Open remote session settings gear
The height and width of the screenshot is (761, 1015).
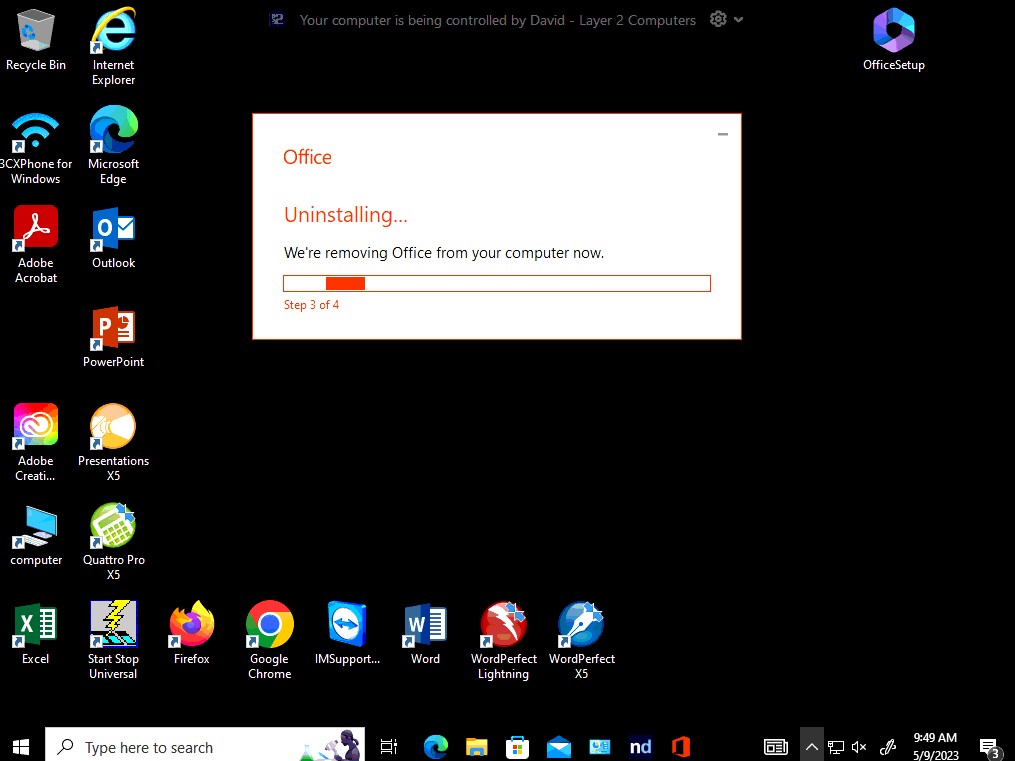pyautogui.click(x=718, y=19)
